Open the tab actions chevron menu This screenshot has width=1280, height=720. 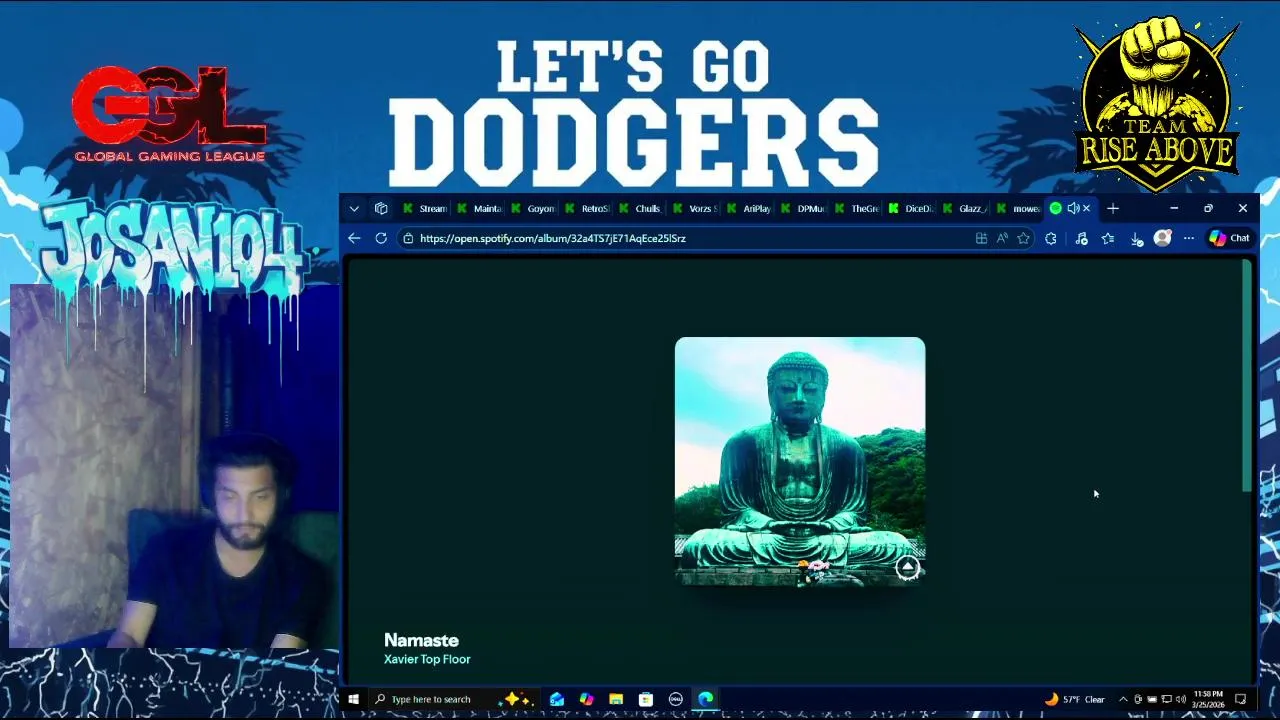pyautogui.click(x=354, y=209)
